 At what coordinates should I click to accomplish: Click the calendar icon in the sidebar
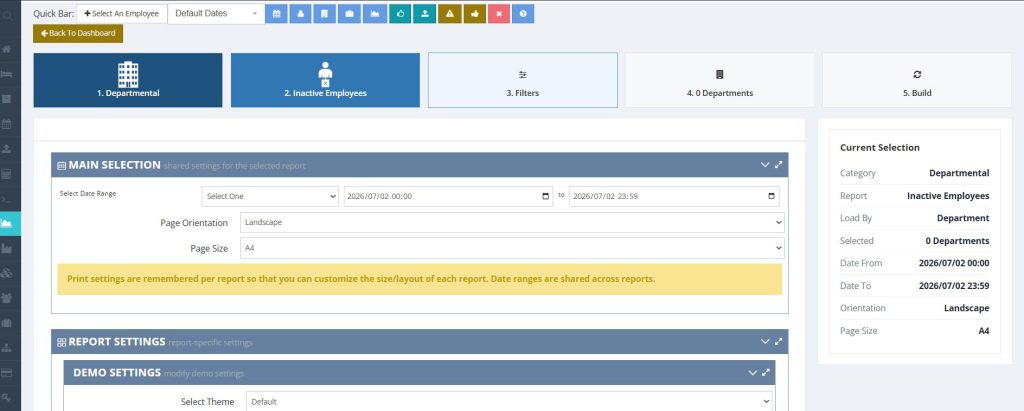click(7, 123)
